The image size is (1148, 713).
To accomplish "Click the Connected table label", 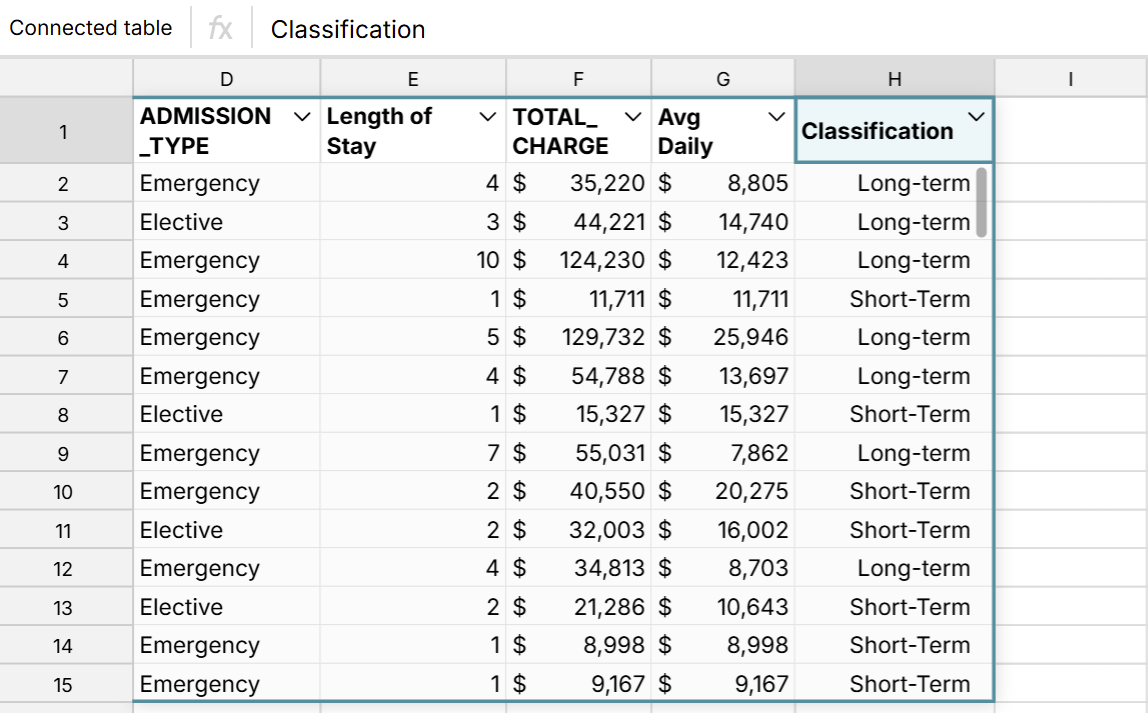I will point(91,27).
